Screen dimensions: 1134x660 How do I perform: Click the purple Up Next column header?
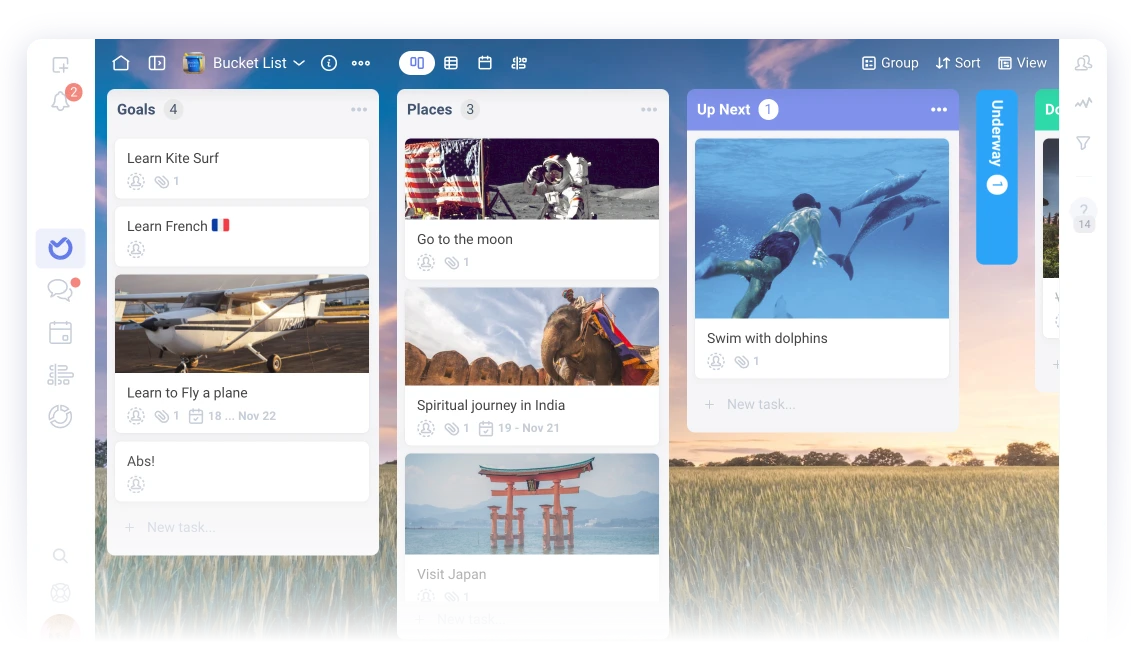pos(800,110)
